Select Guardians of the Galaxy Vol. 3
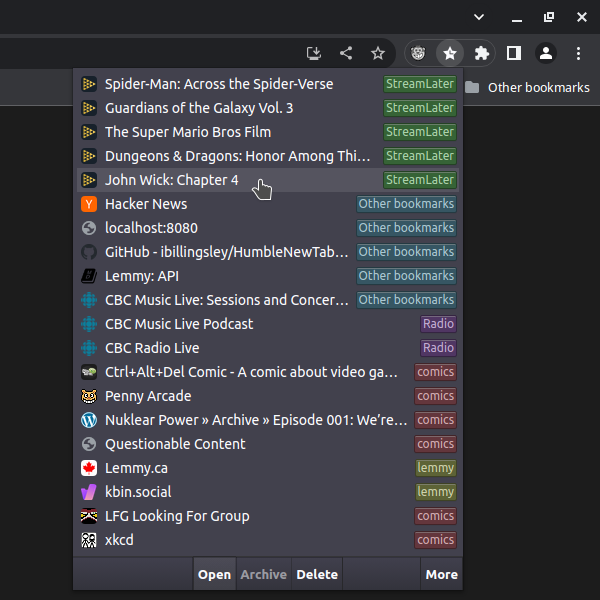The width and height of the screenshot is (600, 600). click(268, 108)
